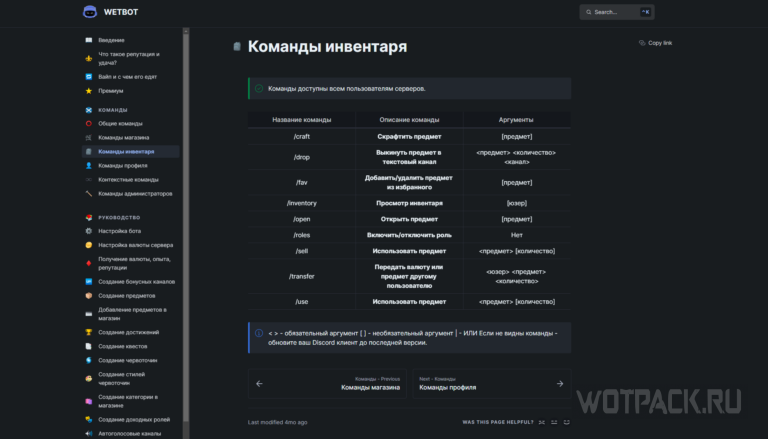Click the right arrow for next page
This screenshot has width=768, height=439.
click(x=559, y=383)
